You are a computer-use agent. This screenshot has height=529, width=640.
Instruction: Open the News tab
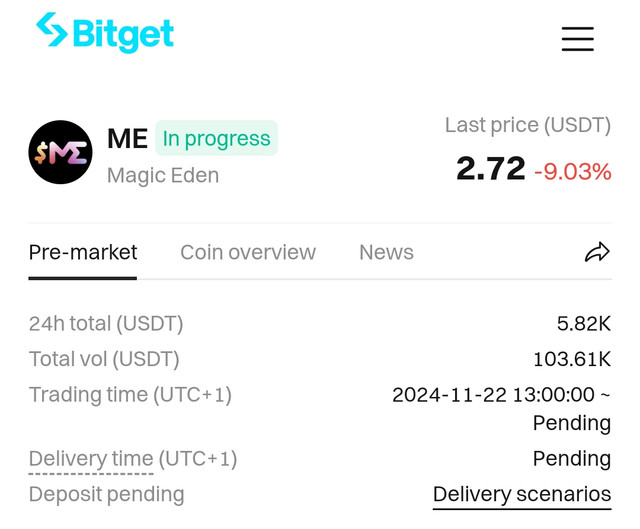(386, 252)
